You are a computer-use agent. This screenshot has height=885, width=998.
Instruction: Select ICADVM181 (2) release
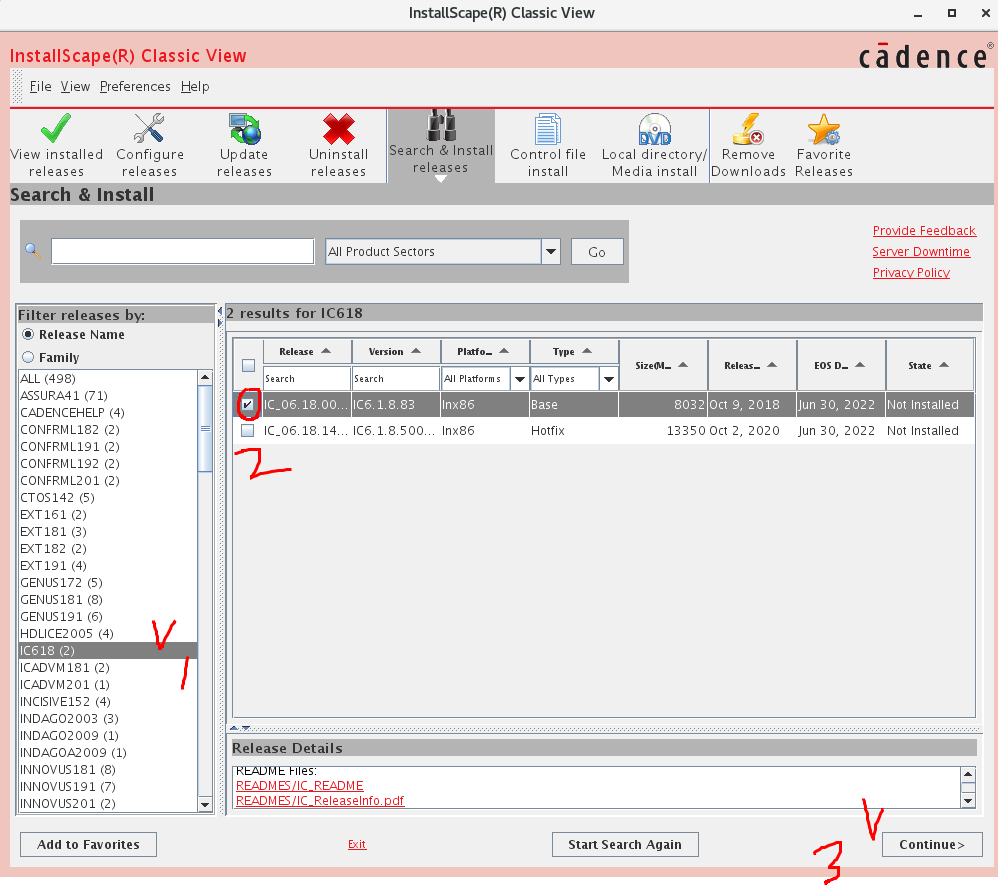coord(108,668)
